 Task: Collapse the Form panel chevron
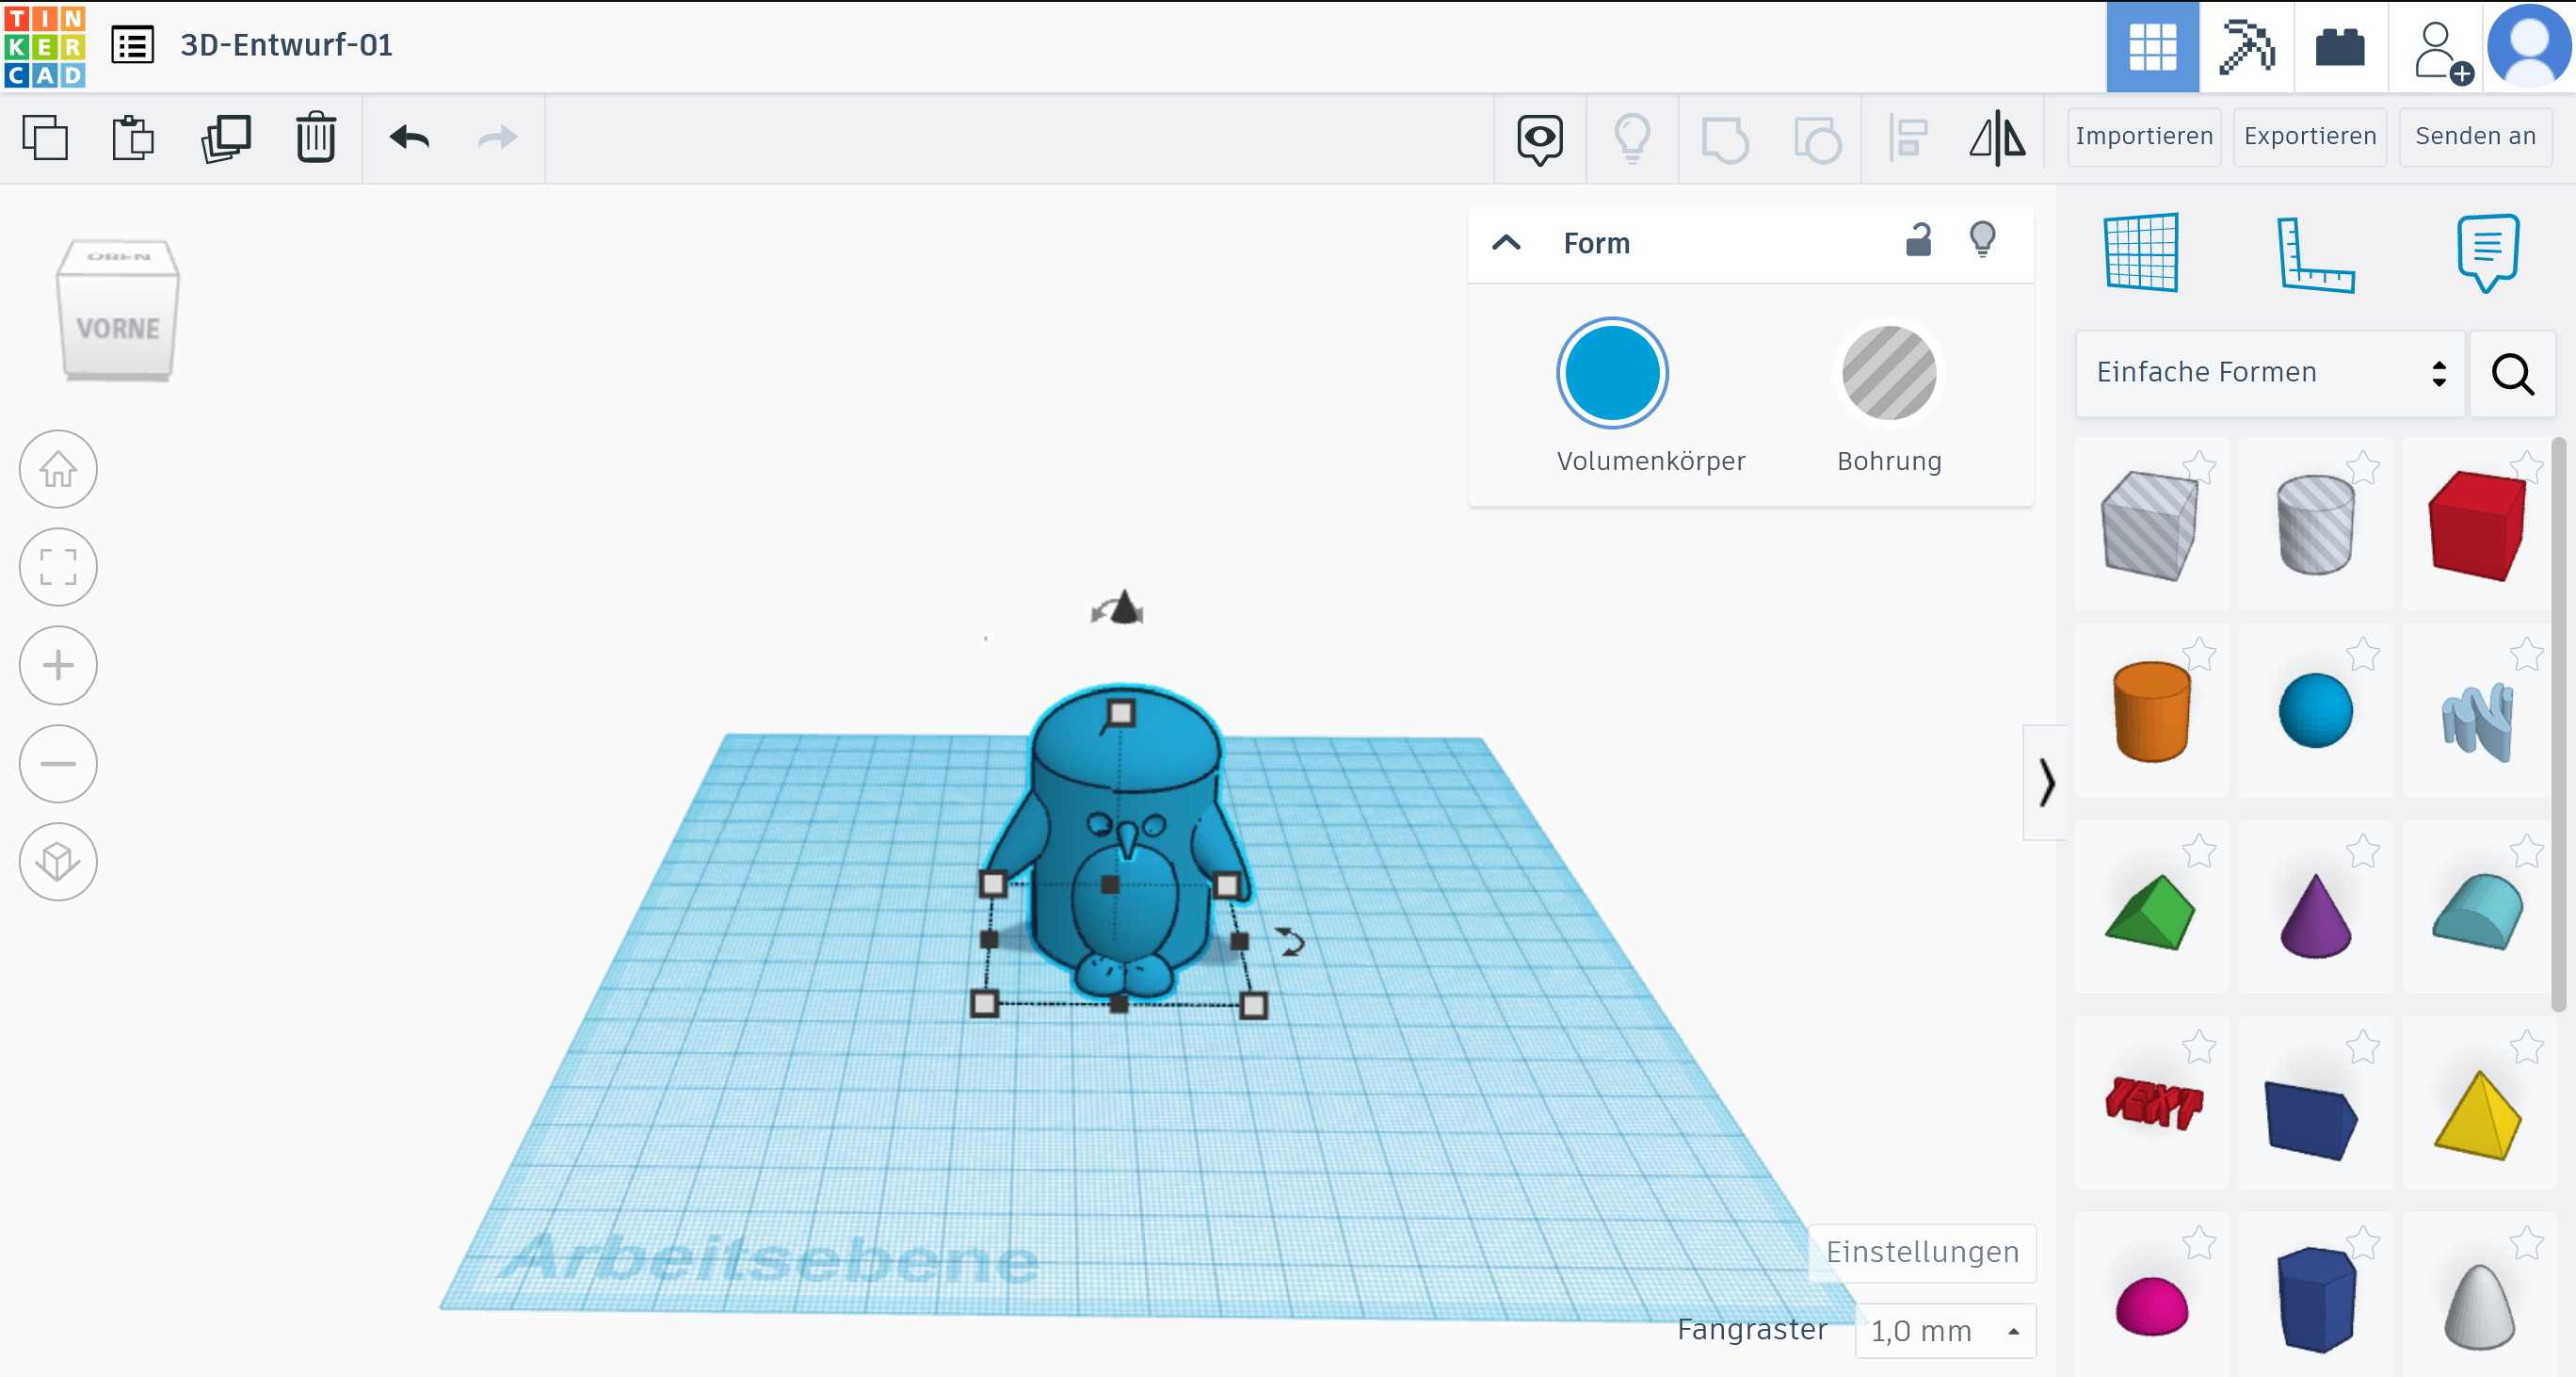coord(1506,243)
